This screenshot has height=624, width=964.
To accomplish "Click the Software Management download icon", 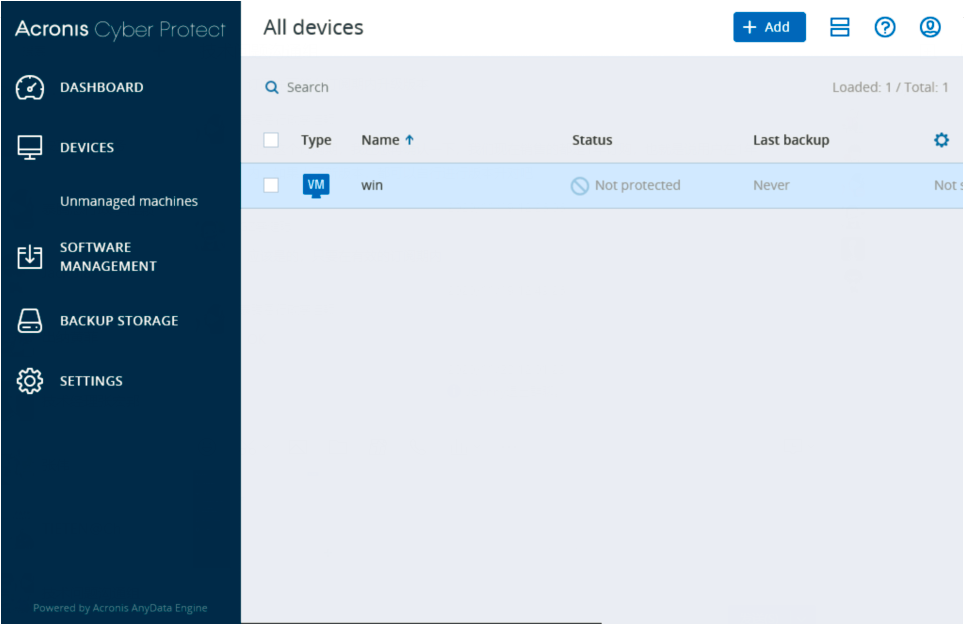I will pos(30,256).
